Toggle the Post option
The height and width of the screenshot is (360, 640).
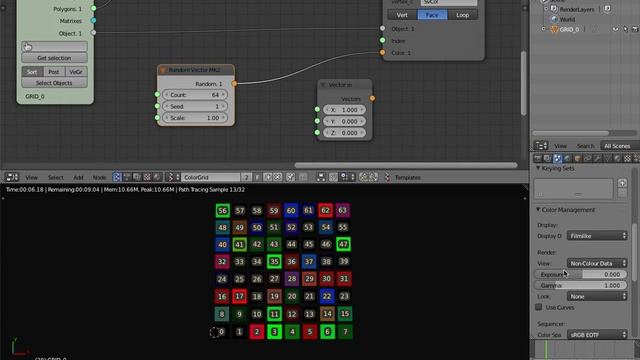pyautogui.click(x=54, y=72)
